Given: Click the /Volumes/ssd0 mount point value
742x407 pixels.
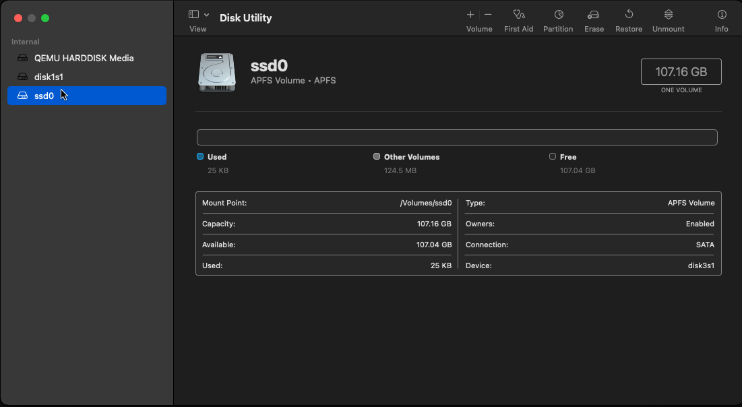Looking at the screenshot, I should click(x=425, y=203).
